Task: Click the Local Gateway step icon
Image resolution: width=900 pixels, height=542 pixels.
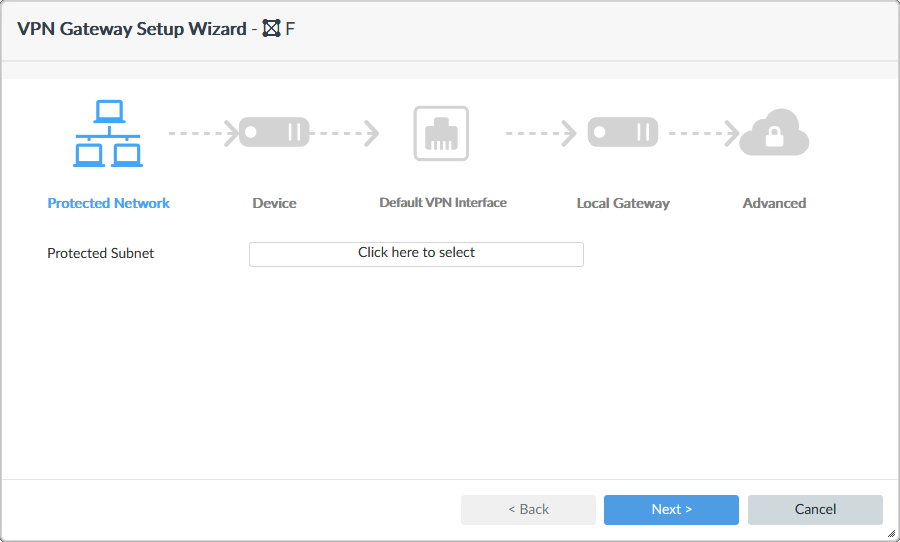Action: click(x=622, y=132)
